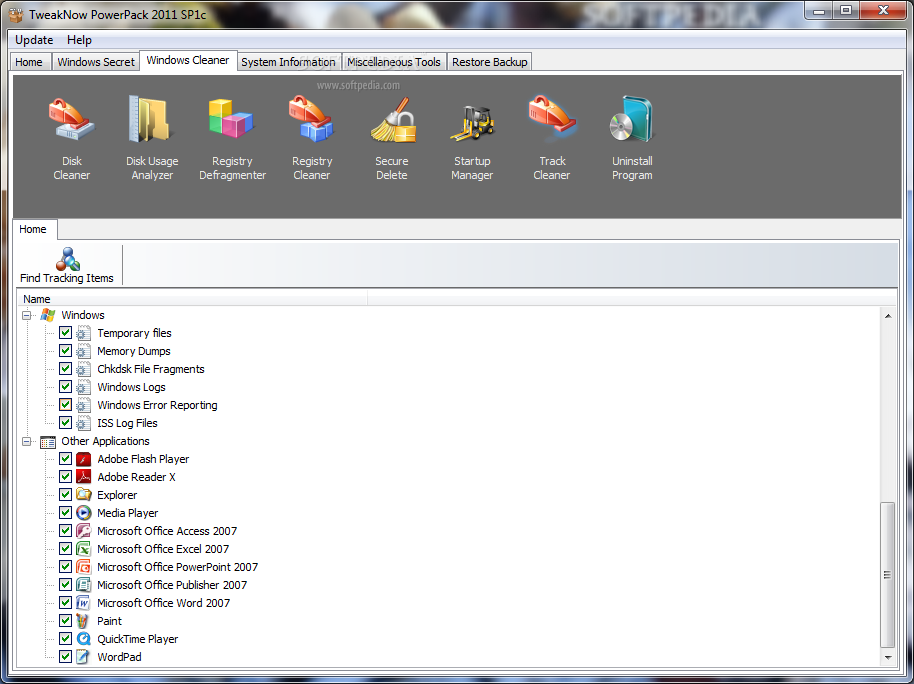Click the Other Applications group icon
Screen dimensions: 914x684
48,441
